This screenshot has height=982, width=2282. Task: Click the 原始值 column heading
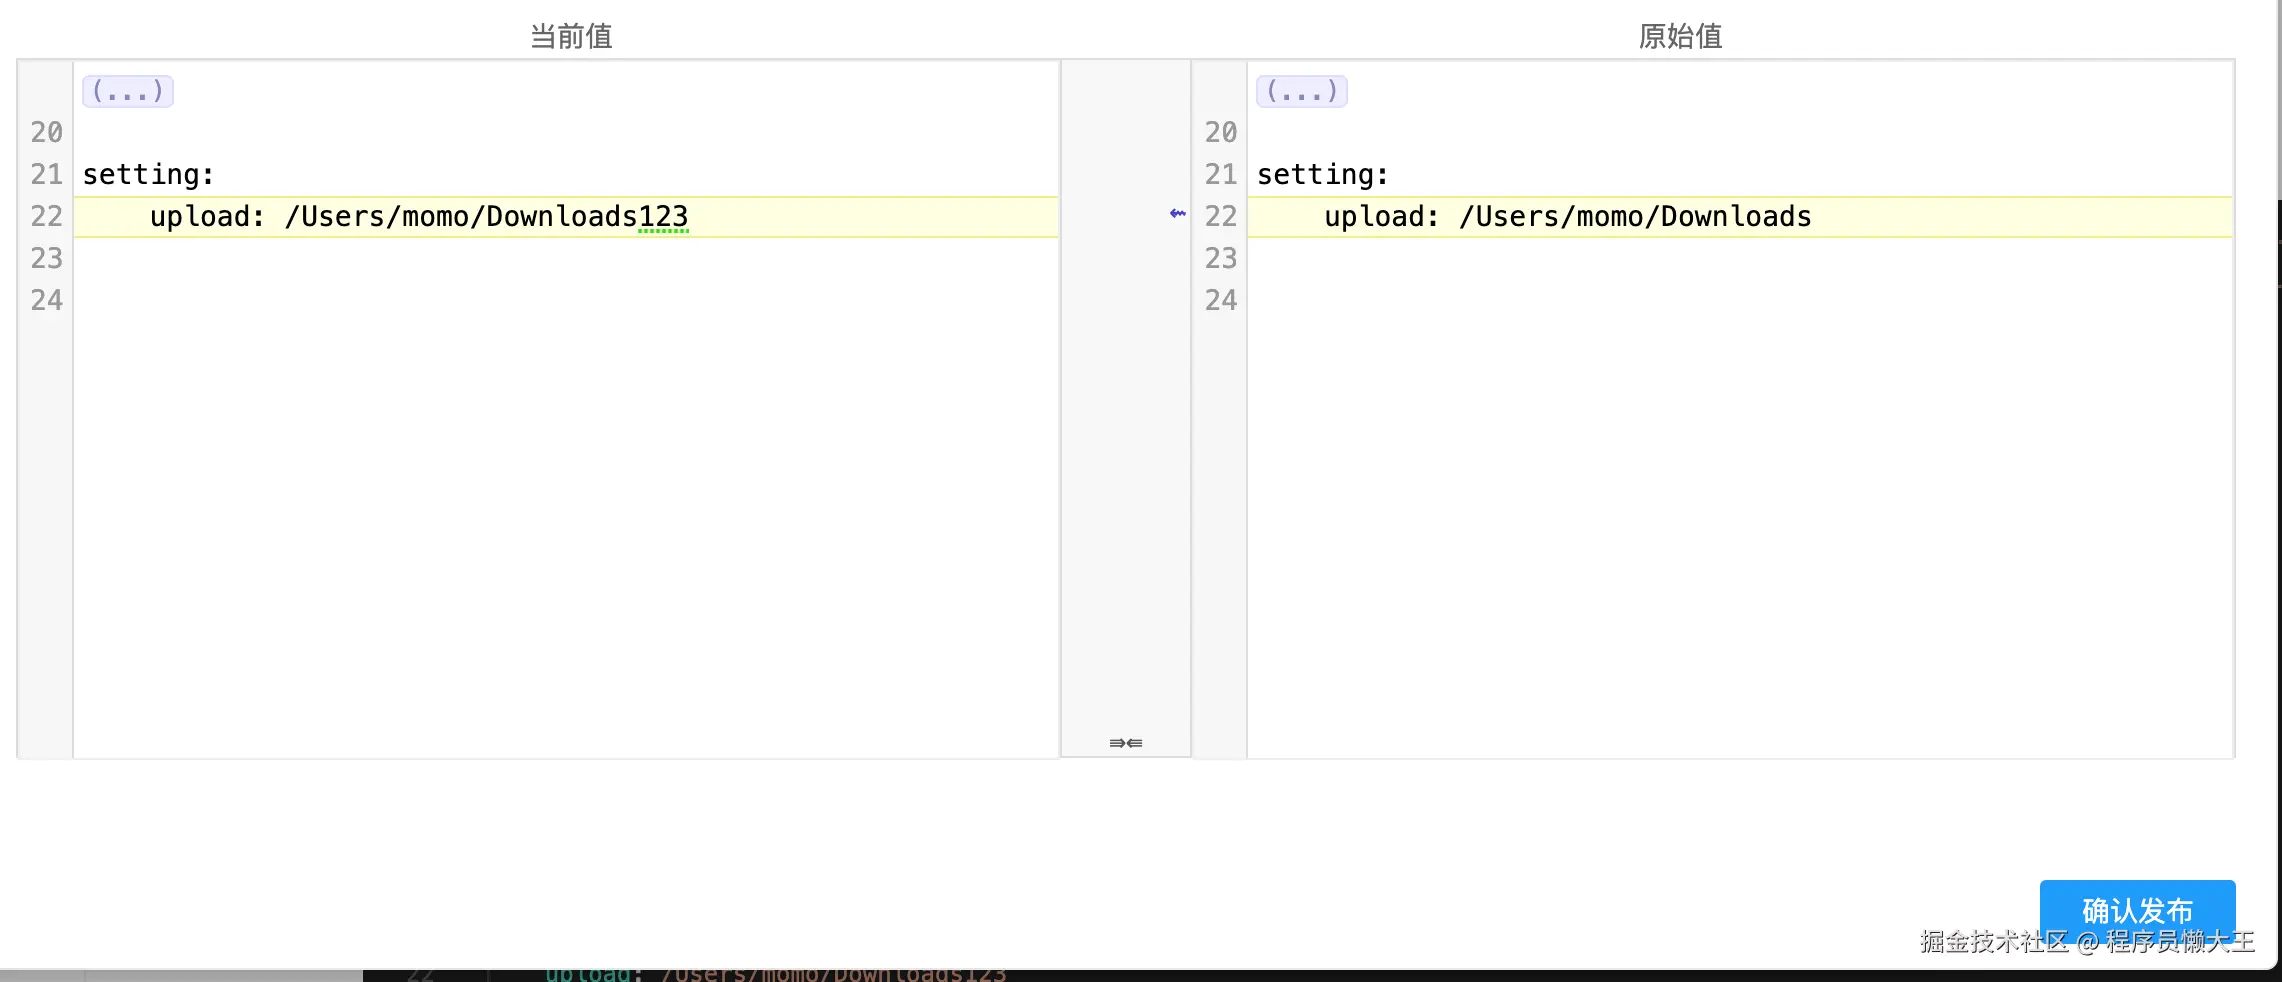coord(1680,36)
